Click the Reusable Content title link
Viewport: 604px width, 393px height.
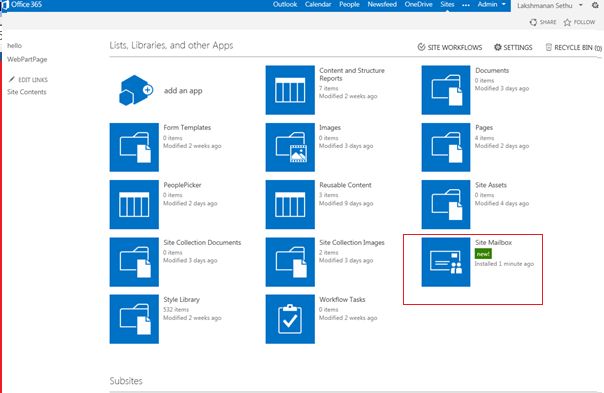346,185
